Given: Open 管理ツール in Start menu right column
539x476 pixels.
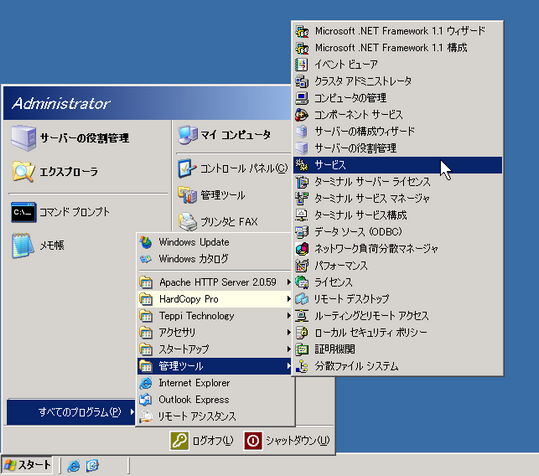Looking at the screenshot, I should pos(233,195).
